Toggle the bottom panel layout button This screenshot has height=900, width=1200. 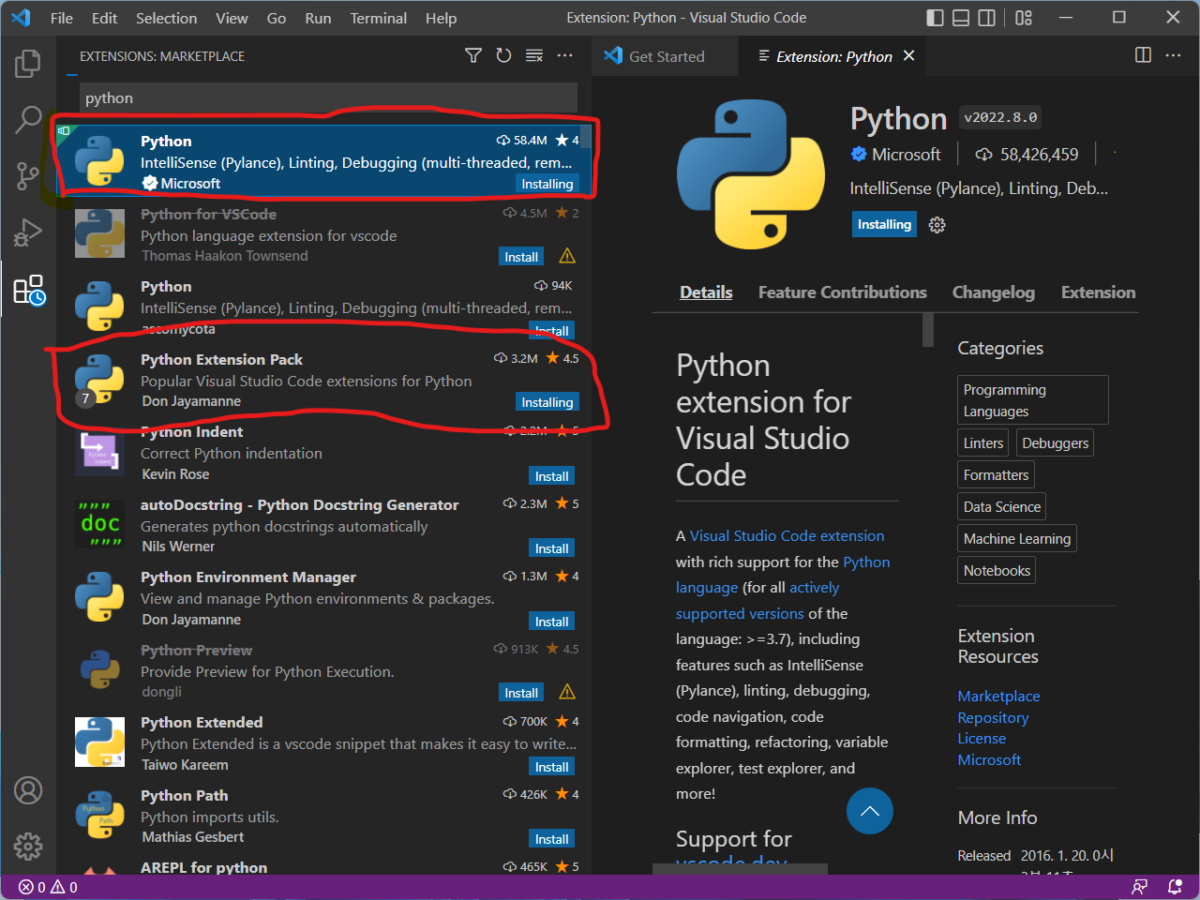point(961,18)
